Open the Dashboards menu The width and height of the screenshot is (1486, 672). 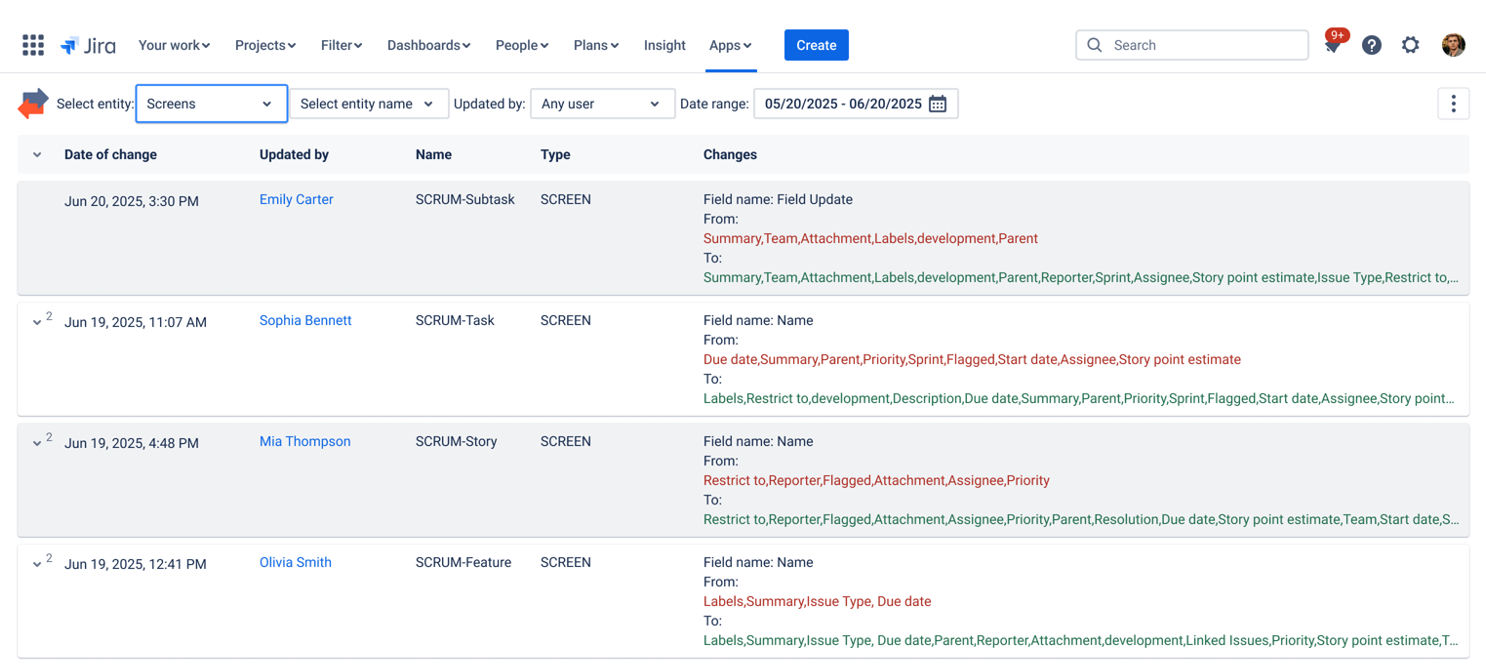point(428,45)
